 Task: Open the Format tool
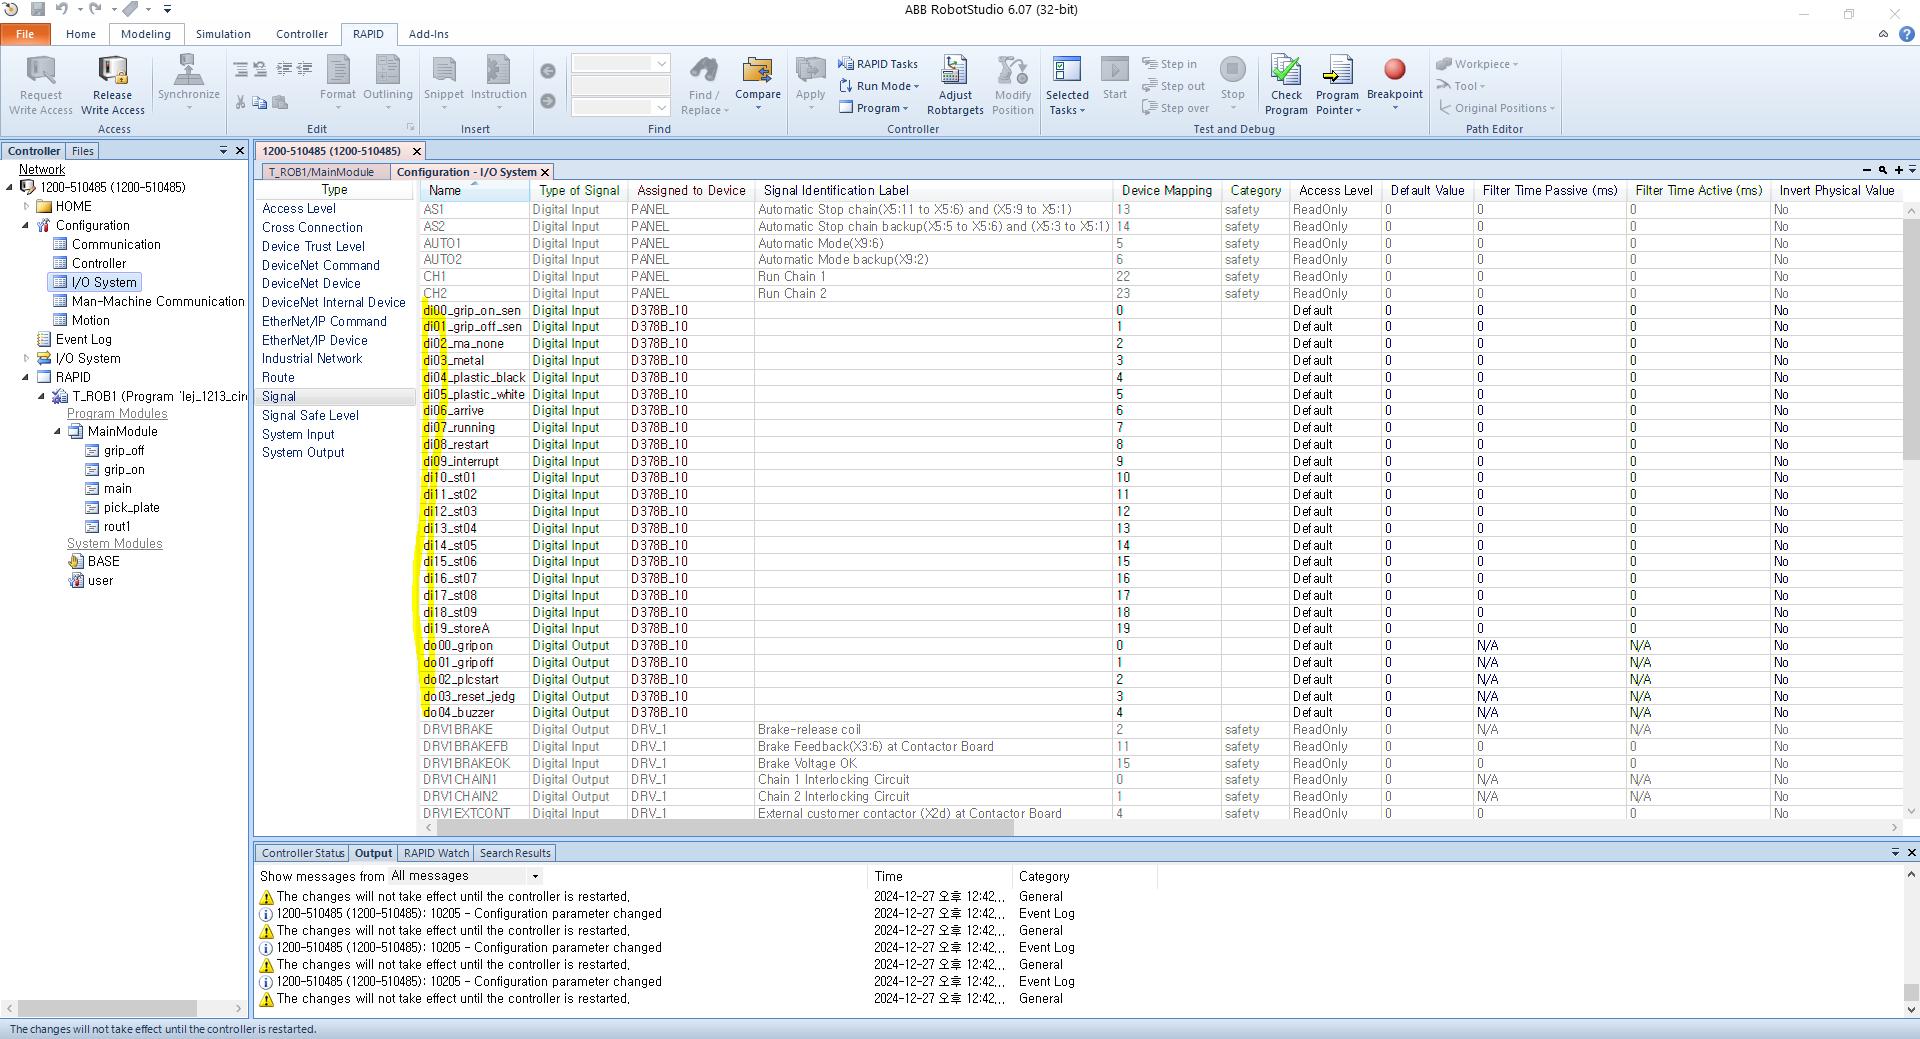338,80
